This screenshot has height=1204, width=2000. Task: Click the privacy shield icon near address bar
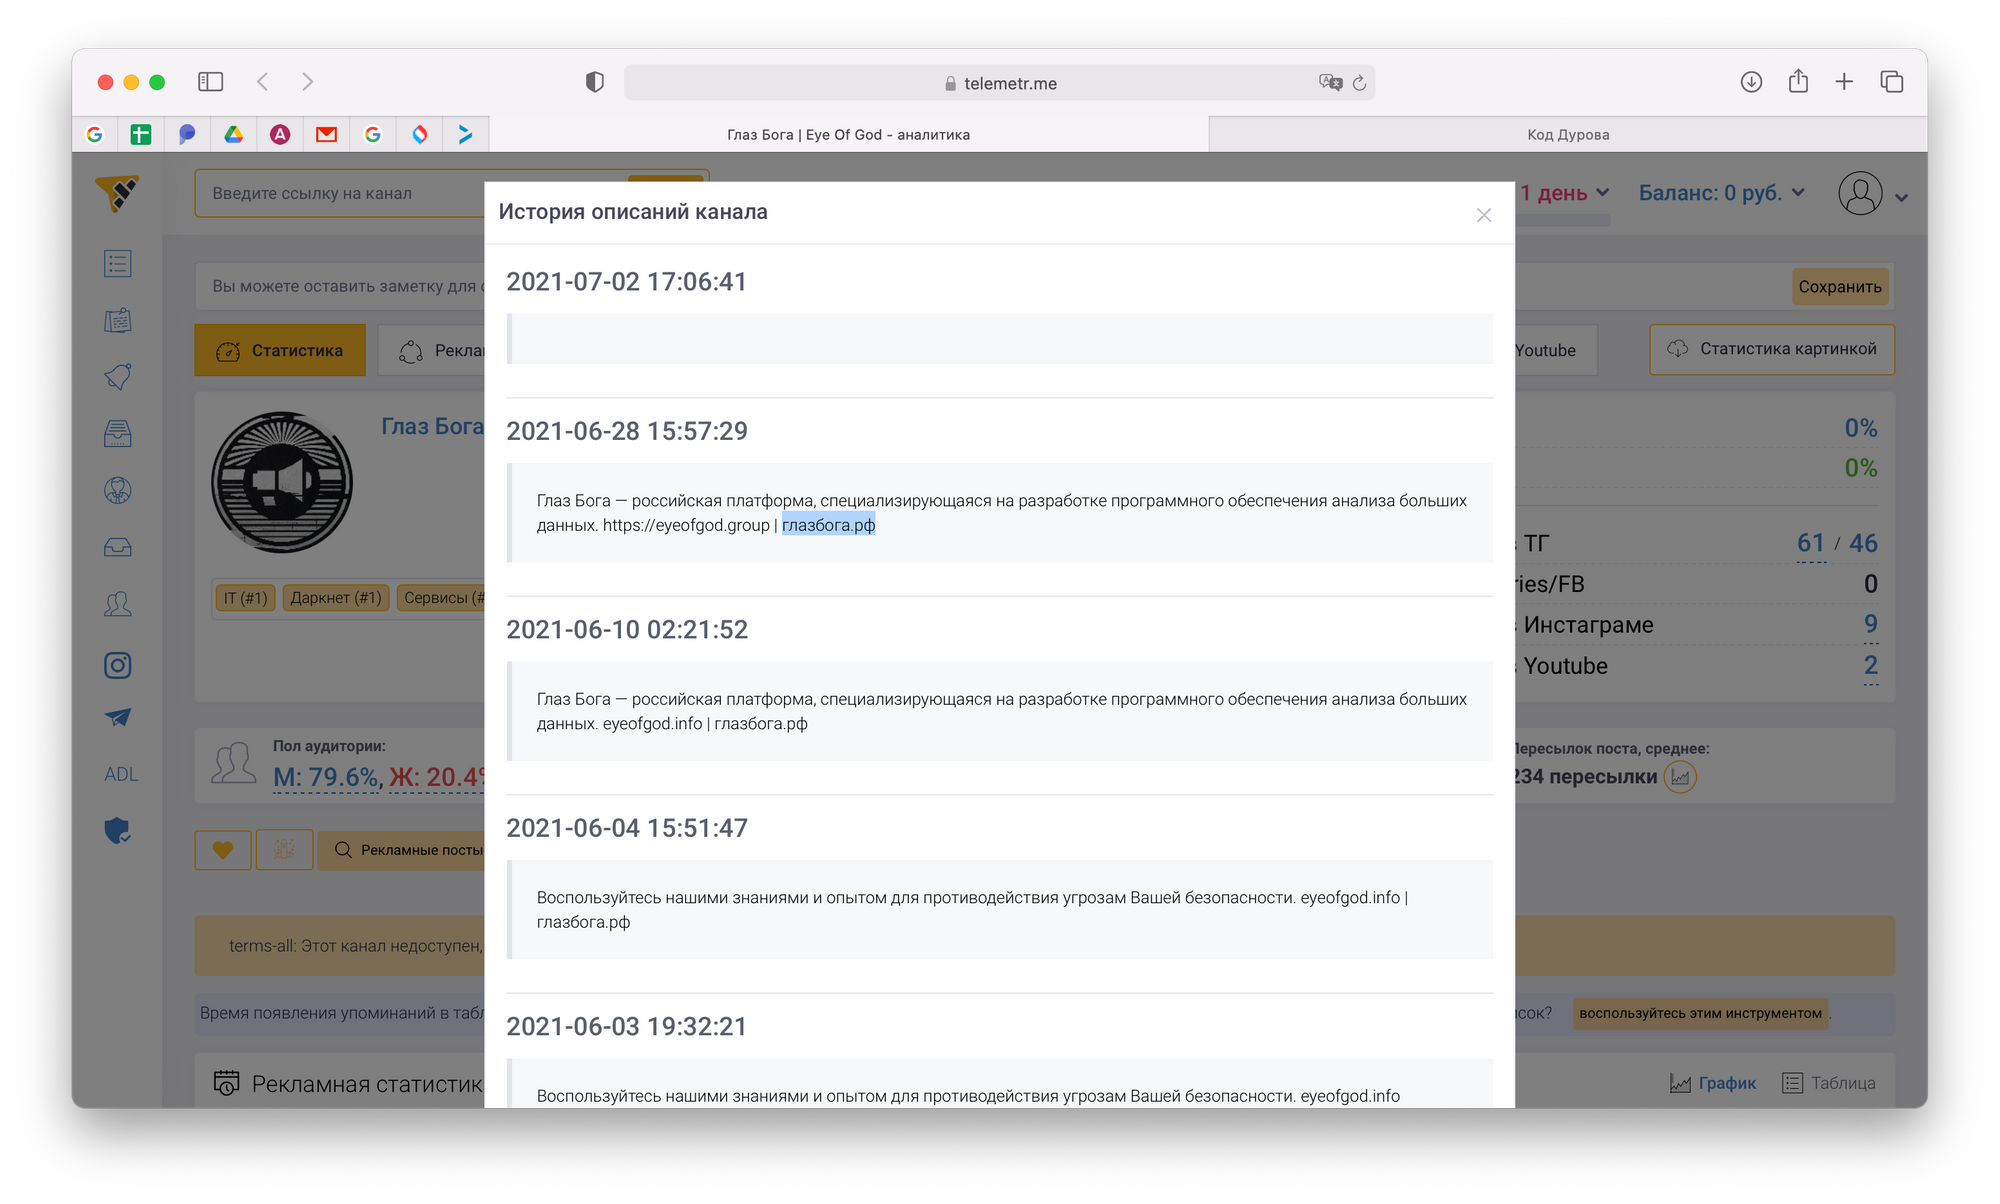coord(595,82)
